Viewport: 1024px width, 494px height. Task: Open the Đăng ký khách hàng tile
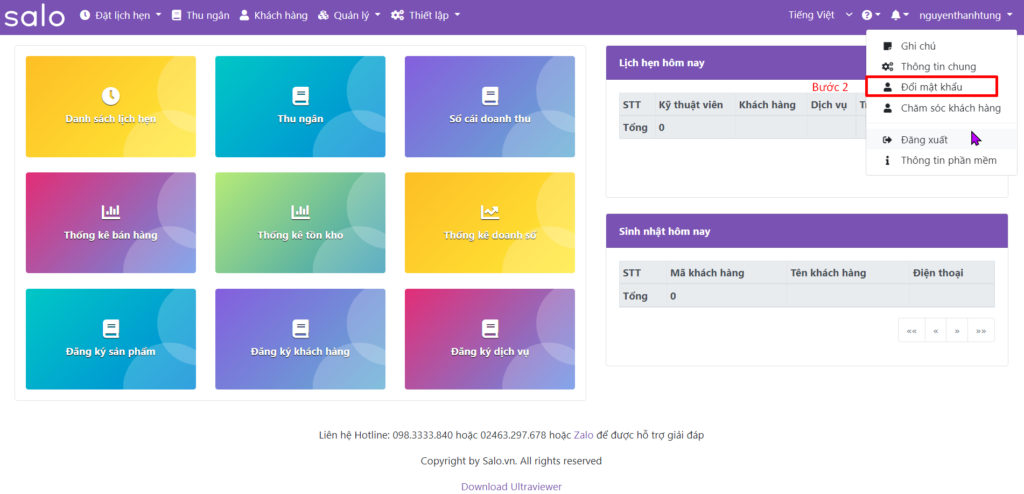300,339
